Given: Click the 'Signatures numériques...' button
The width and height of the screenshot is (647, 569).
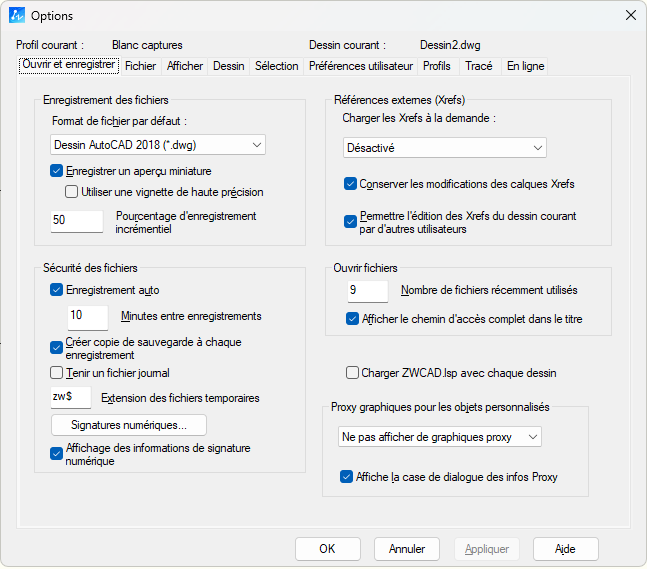Looking at the screenshot, I should point(129,425).
